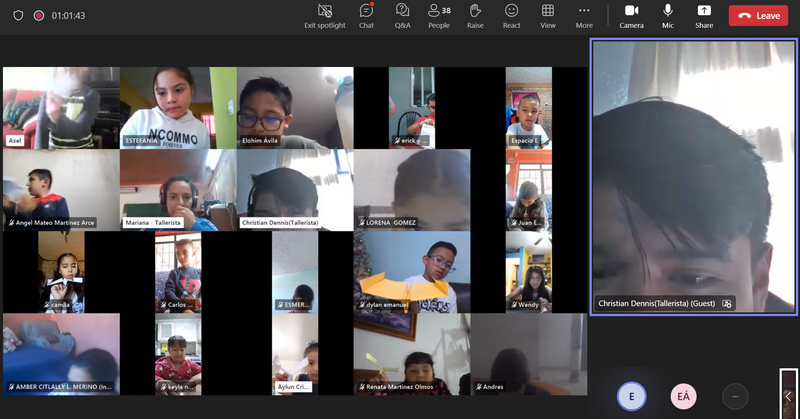Change the View layout

(x=548, y=16)
